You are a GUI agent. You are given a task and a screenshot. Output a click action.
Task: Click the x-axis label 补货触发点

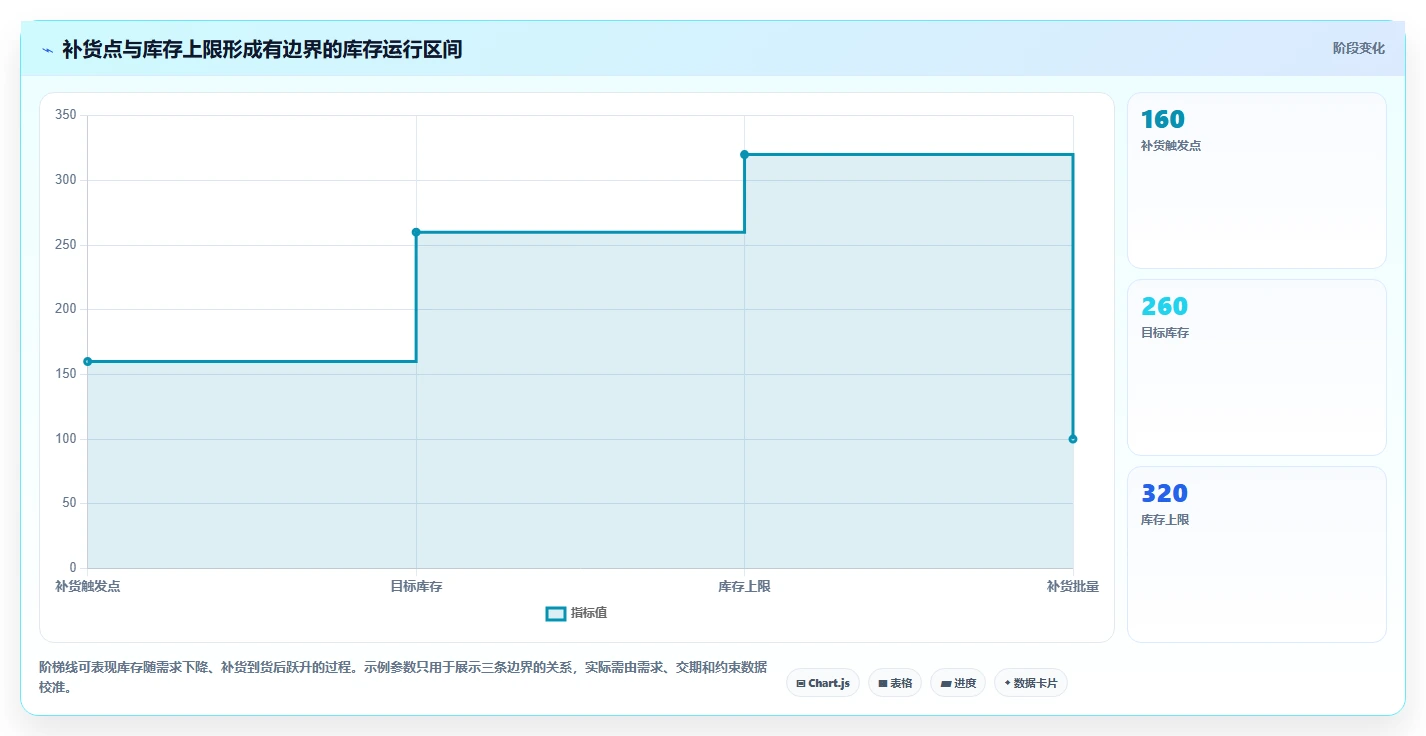[88, 586]
